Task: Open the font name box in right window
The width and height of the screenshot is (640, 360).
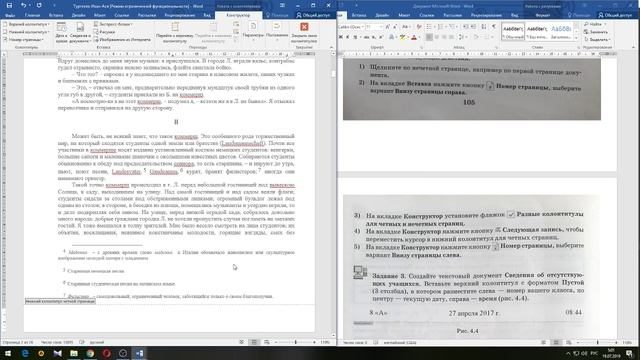Action: pyautogui.click(x=350, y=27)
